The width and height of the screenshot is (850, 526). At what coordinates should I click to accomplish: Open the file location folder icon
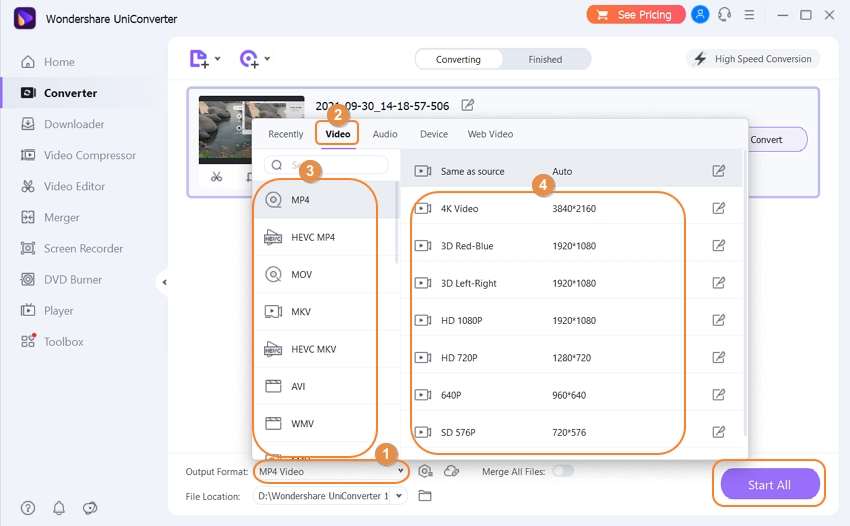(x=424, y=496)
